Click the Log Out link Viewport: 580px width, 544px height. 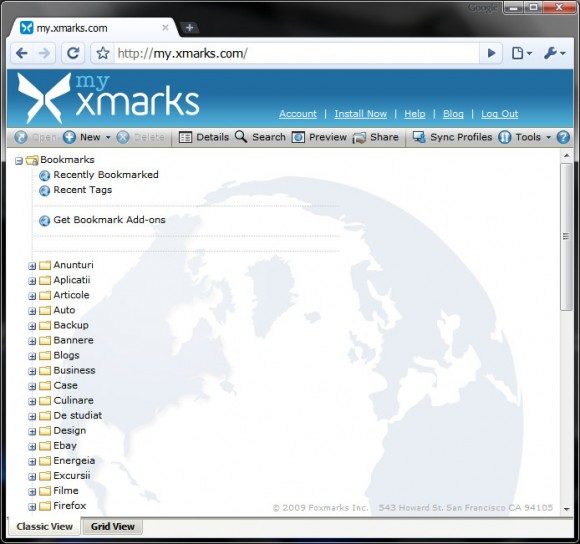coord(499,114)
